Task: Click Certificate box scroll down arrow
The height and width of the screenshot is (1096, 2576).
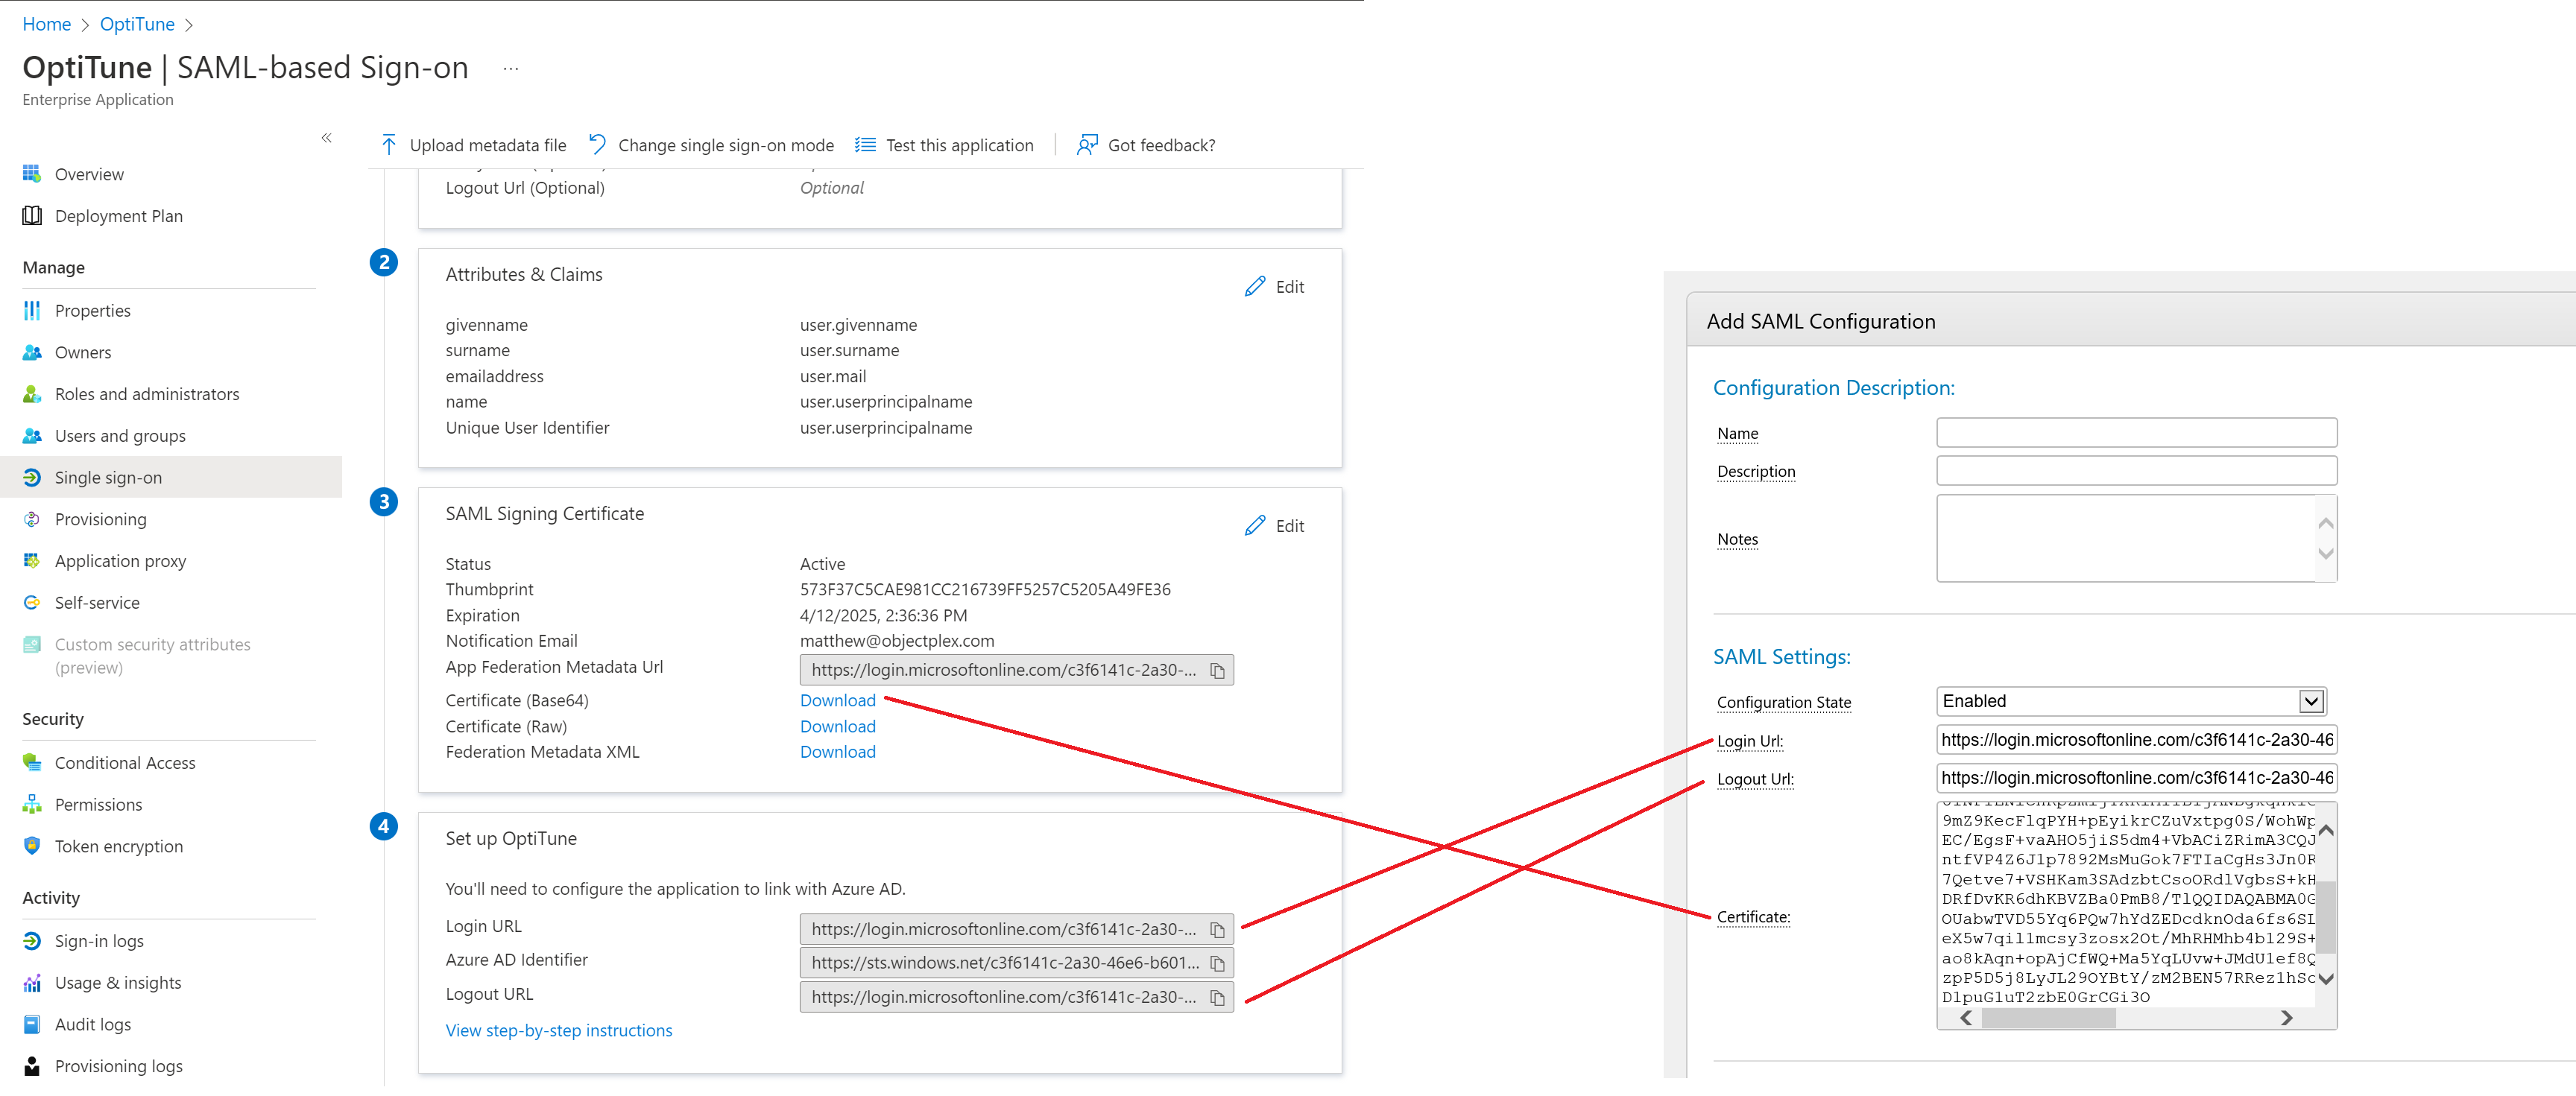Action: 2326,980
